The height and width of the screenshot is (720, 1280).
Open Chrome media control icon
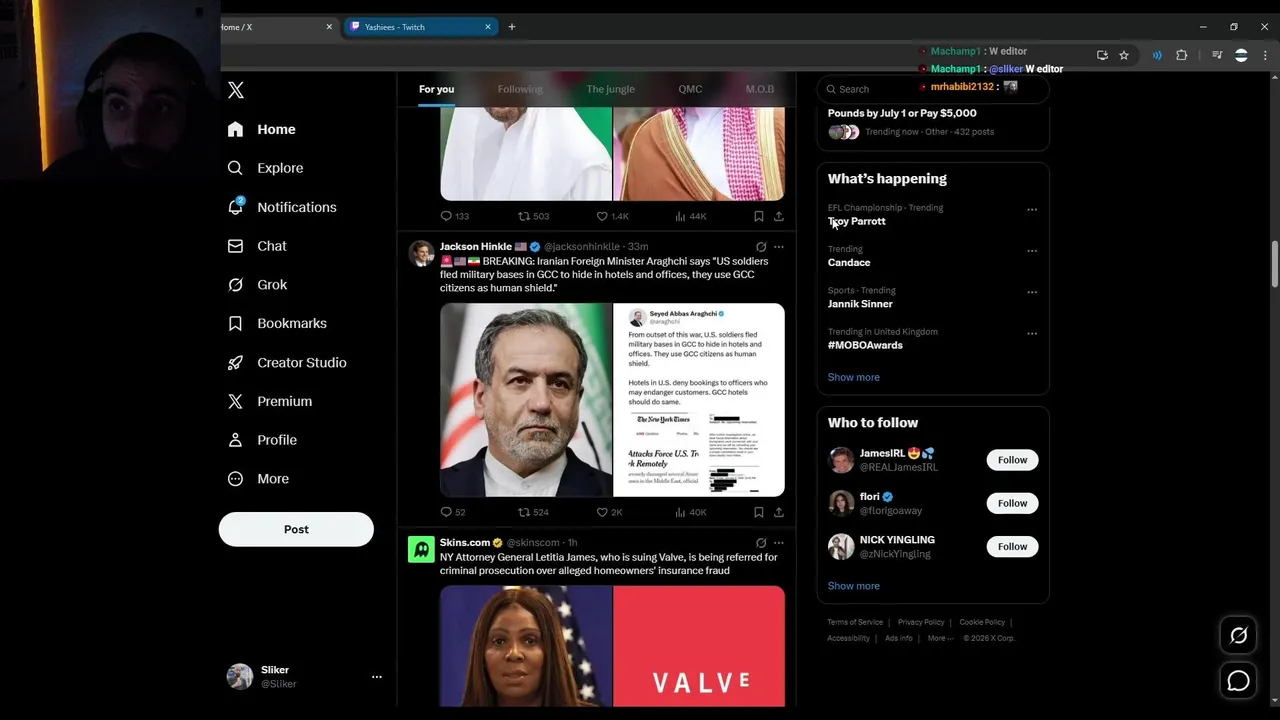1217,55
